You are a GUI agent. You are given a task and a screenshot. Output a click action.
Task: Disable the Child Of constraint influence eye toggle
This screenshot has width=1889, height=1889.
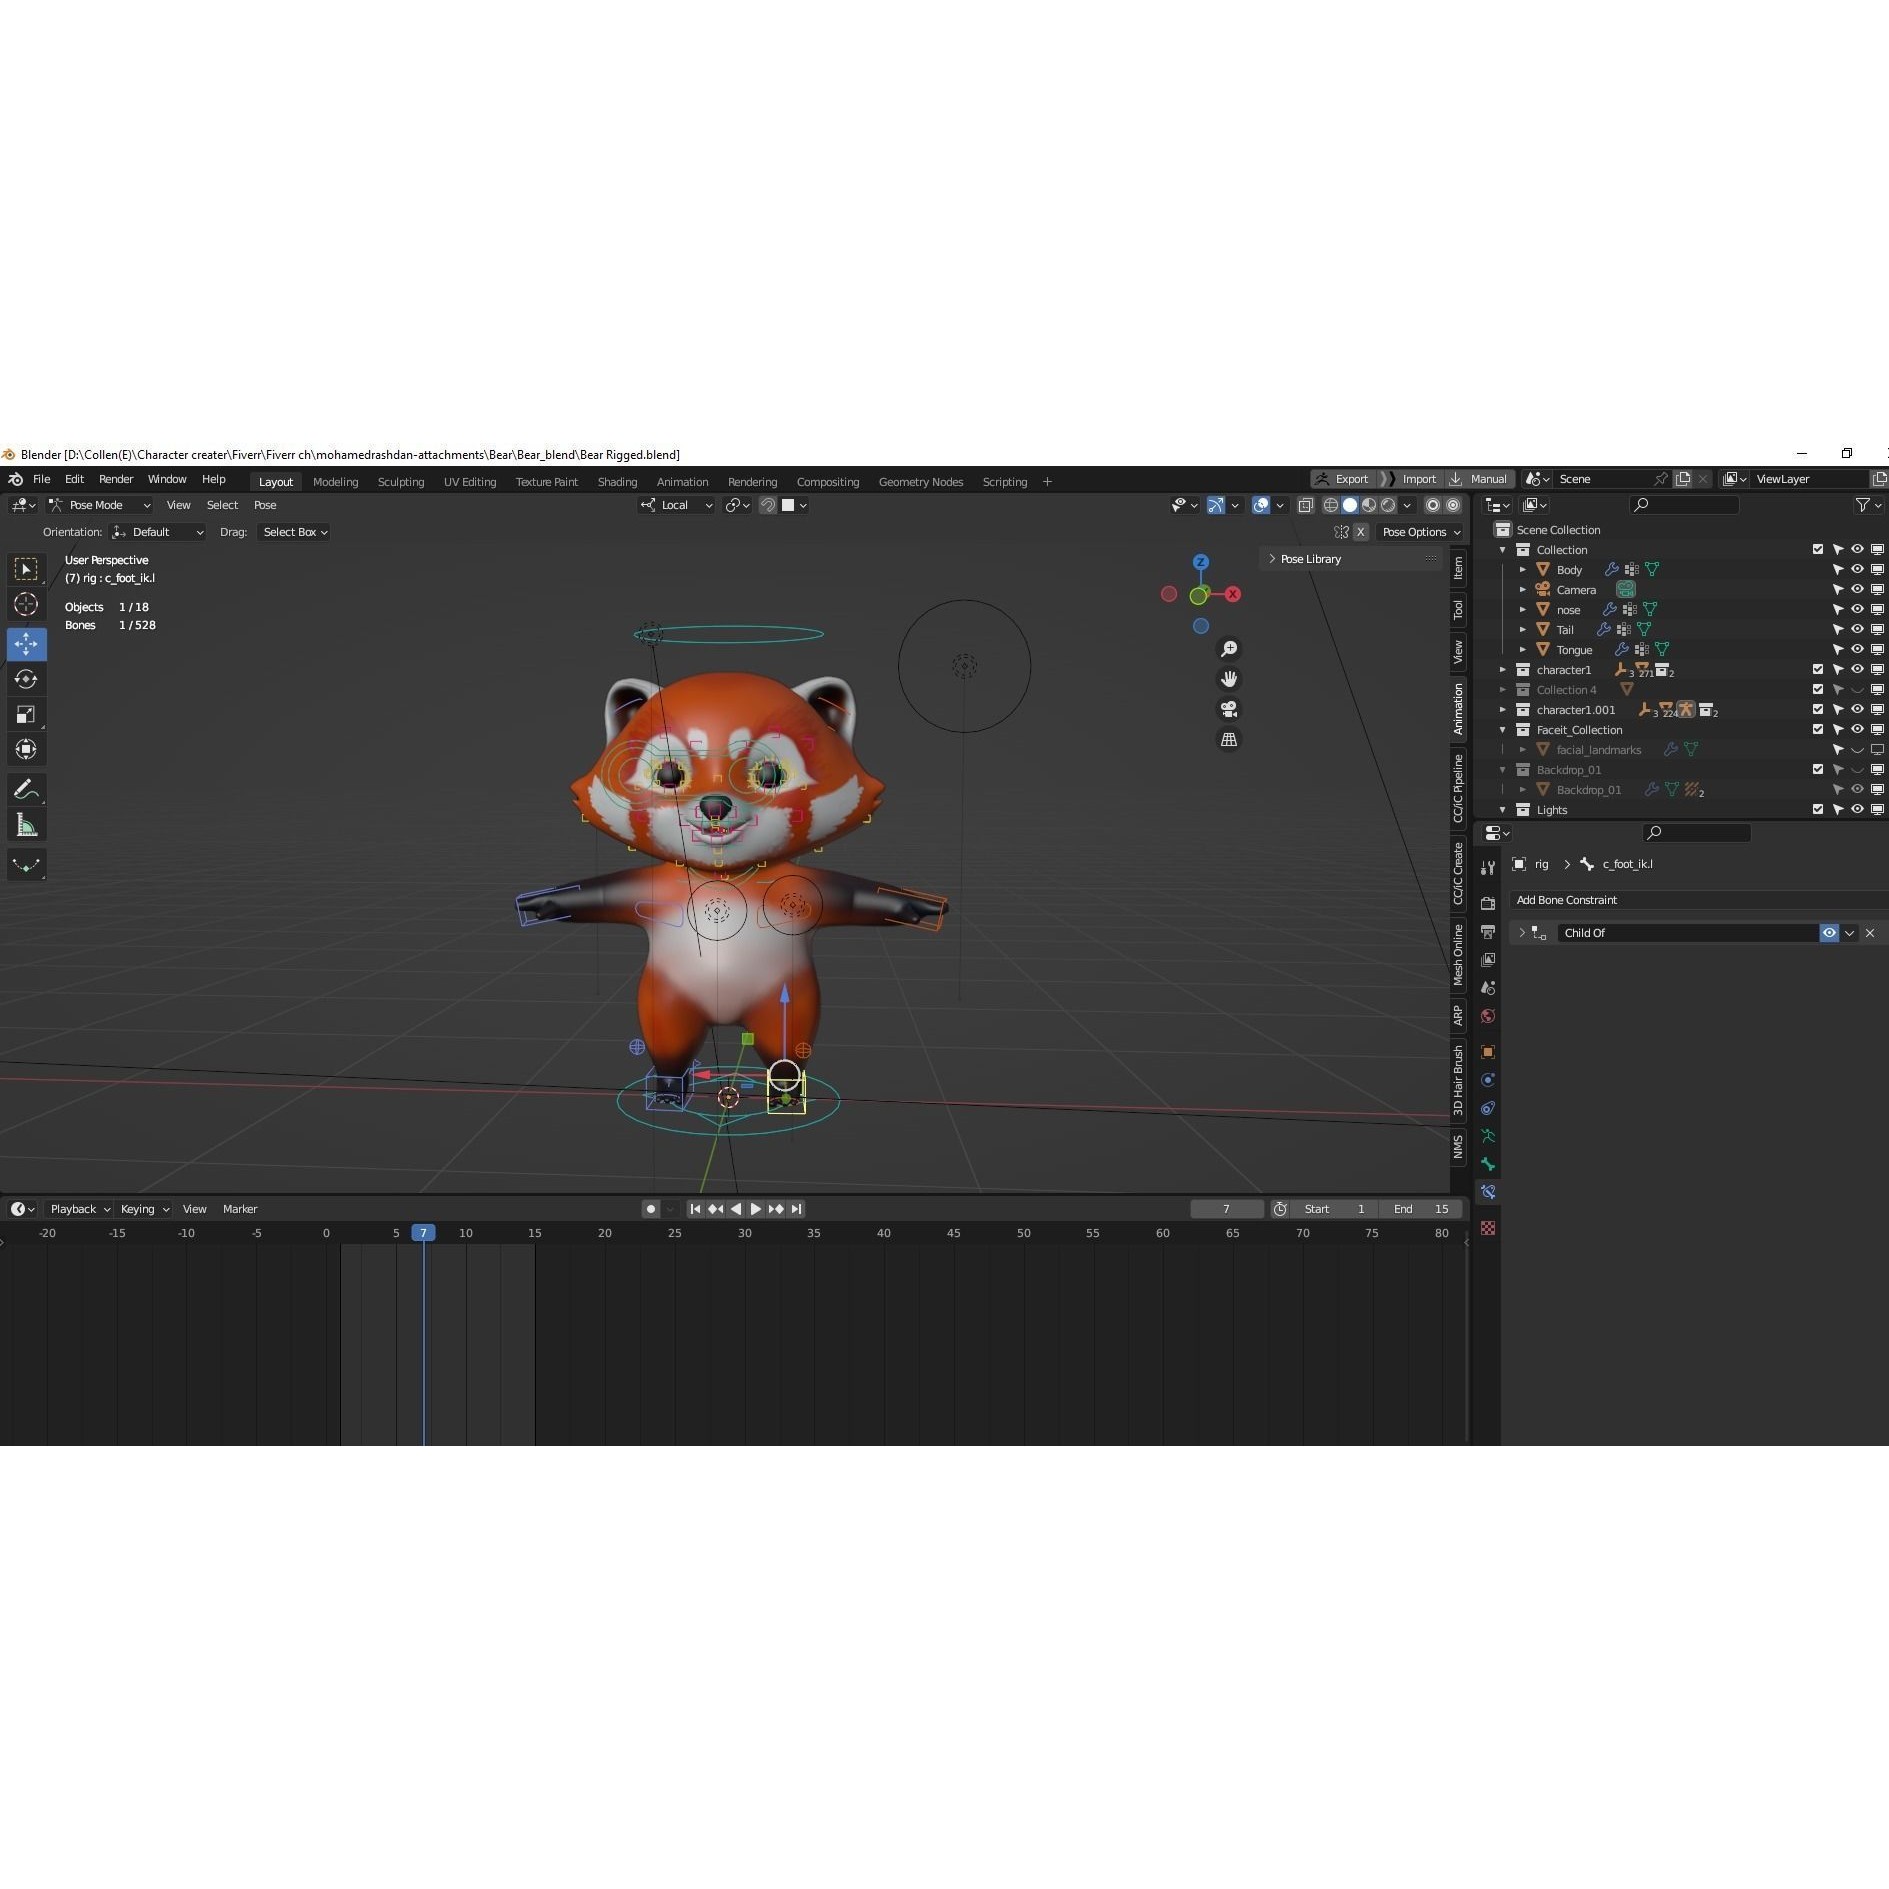[x=1829, y=932]
